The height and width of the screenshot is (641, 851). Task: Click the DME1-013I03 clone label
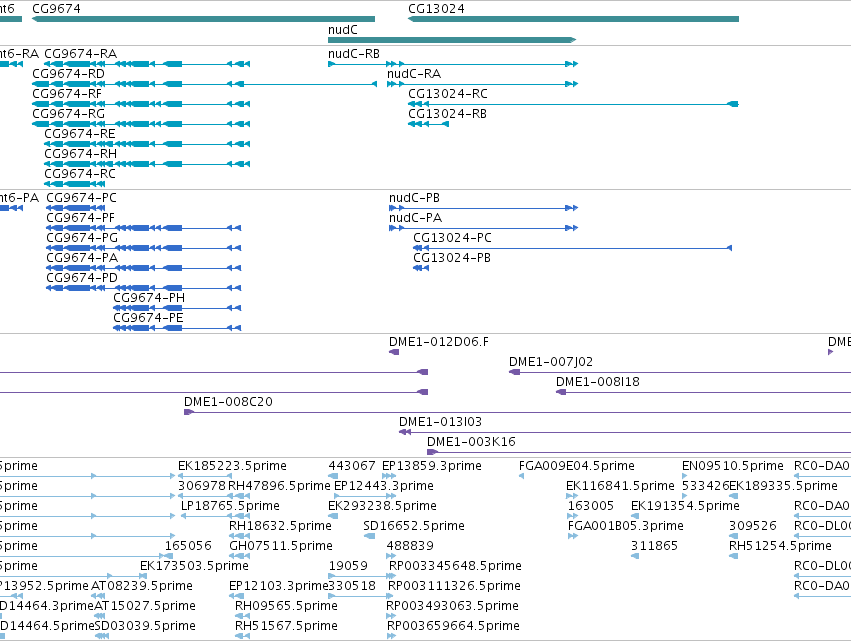[x=441, y=422]
